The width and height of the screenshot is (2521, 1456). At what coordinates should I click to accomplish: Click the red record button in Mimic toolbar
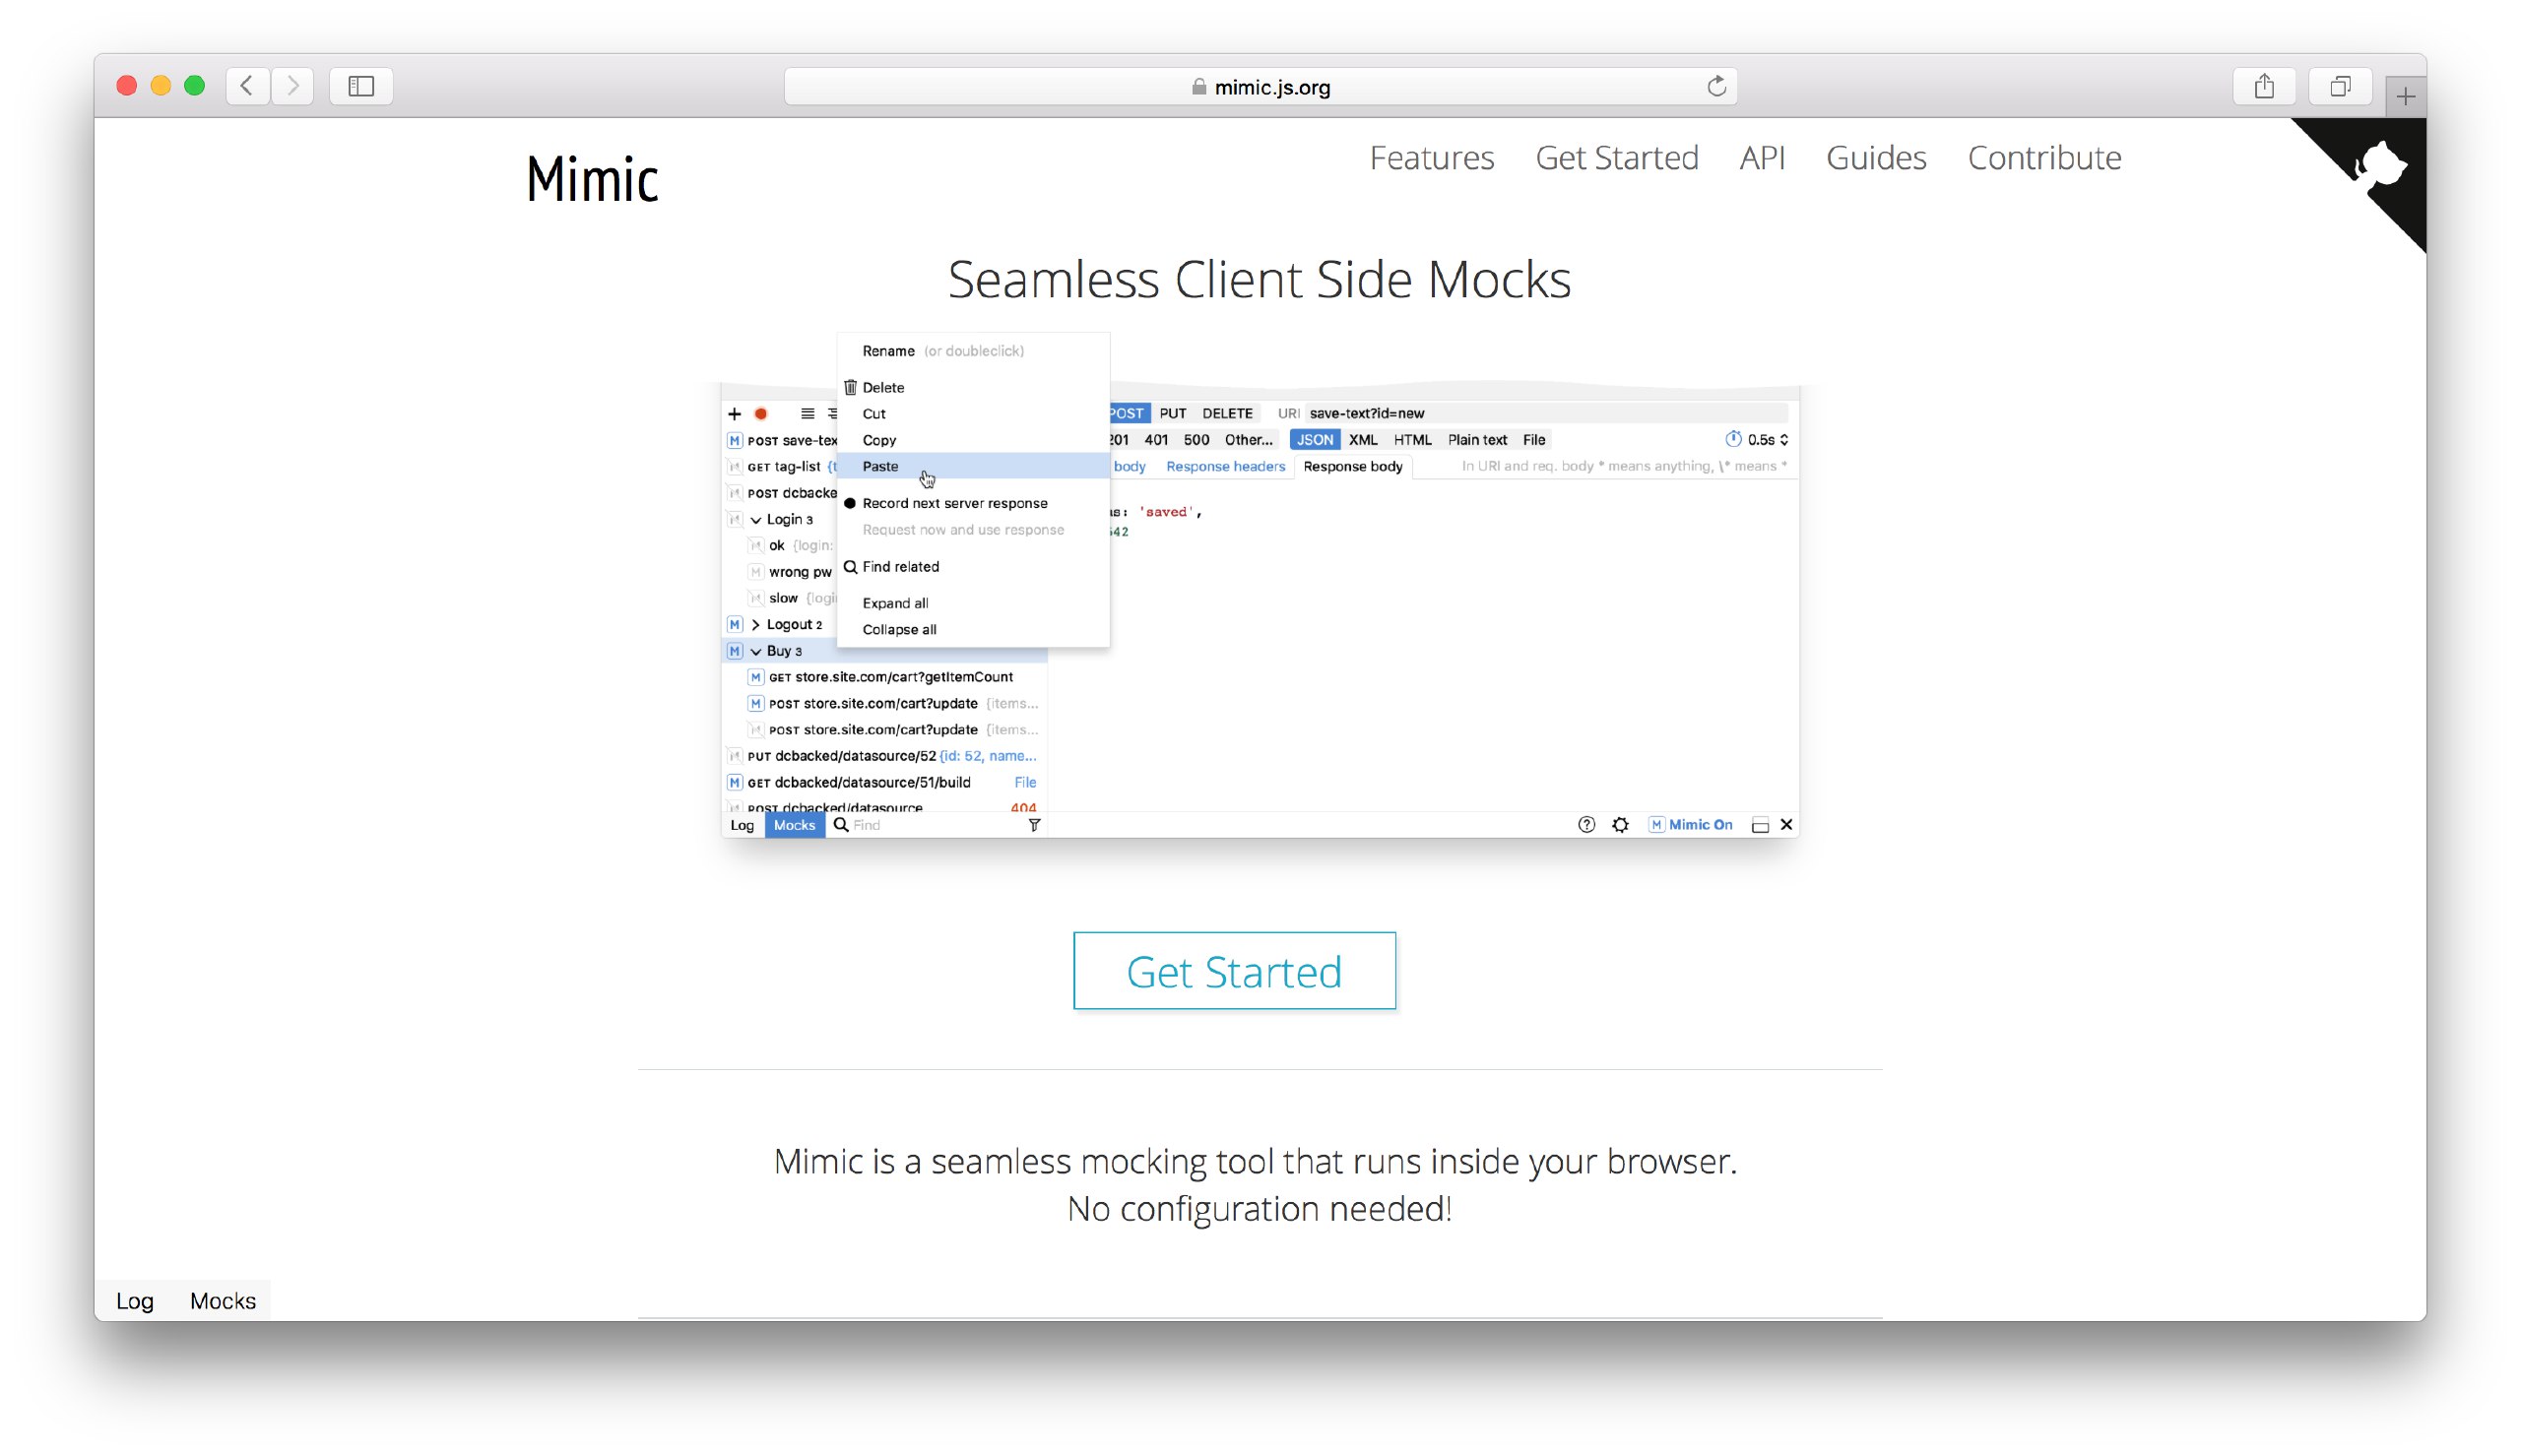pyautogui.click(x=761, y=413)
